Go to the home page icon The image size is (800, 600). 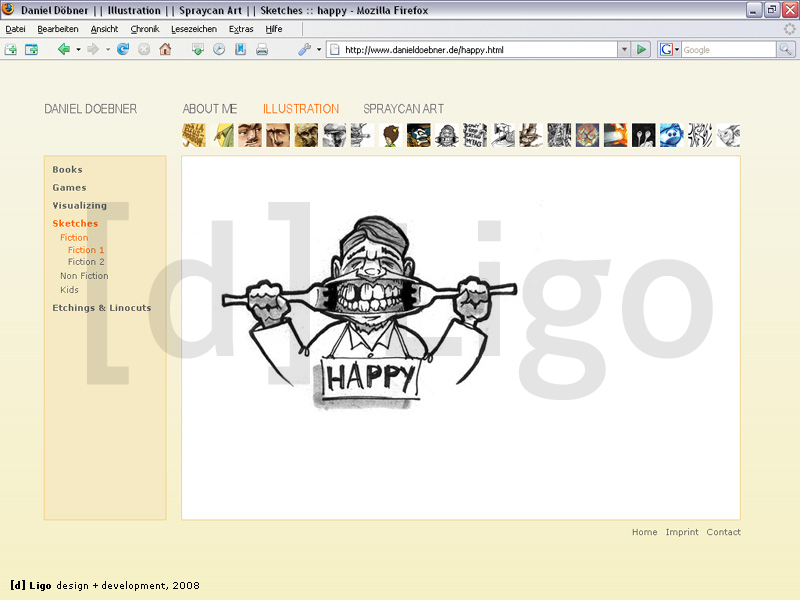[x=165, y=49]
